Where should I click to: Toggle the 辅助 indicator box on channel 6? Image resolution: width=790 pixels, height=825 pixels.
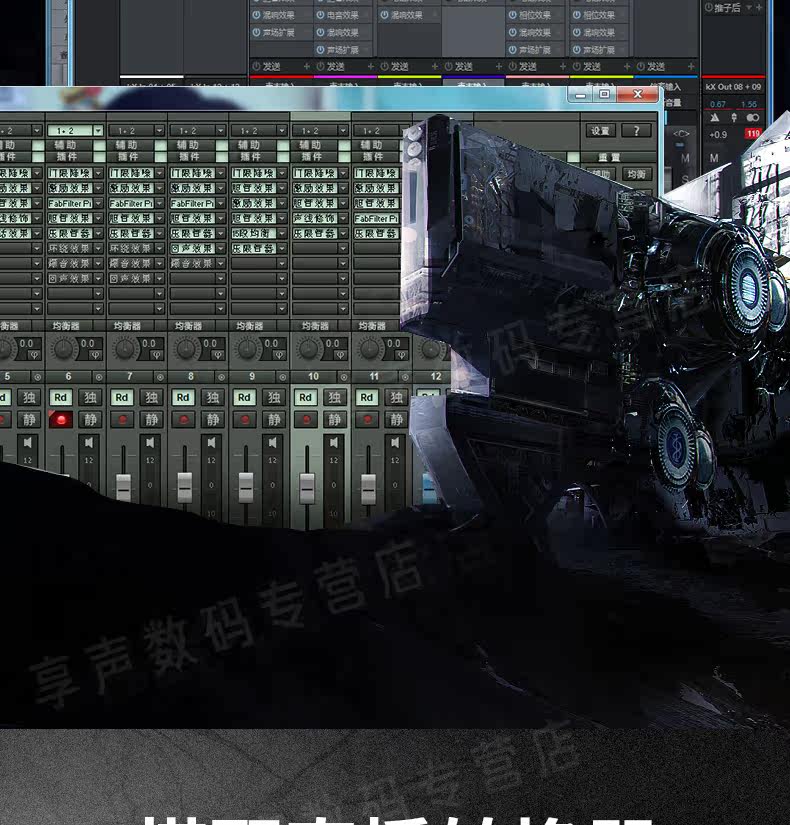pyautogui.click(x=99, y=145)
